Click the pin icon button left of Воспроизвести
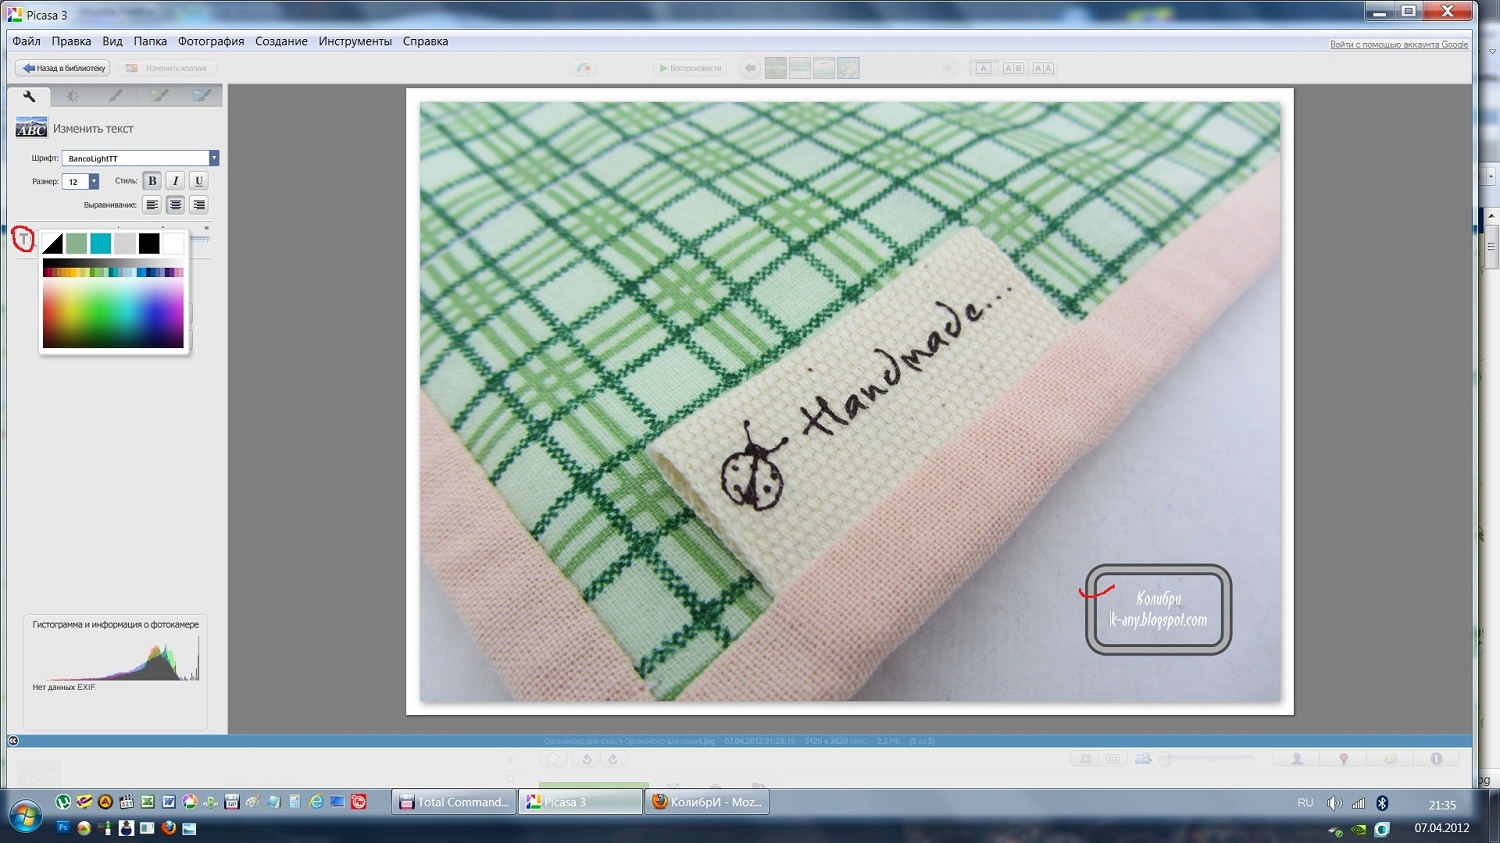Image resolution: width=1500 pixels, height=843 pixels. pos(583,68)
